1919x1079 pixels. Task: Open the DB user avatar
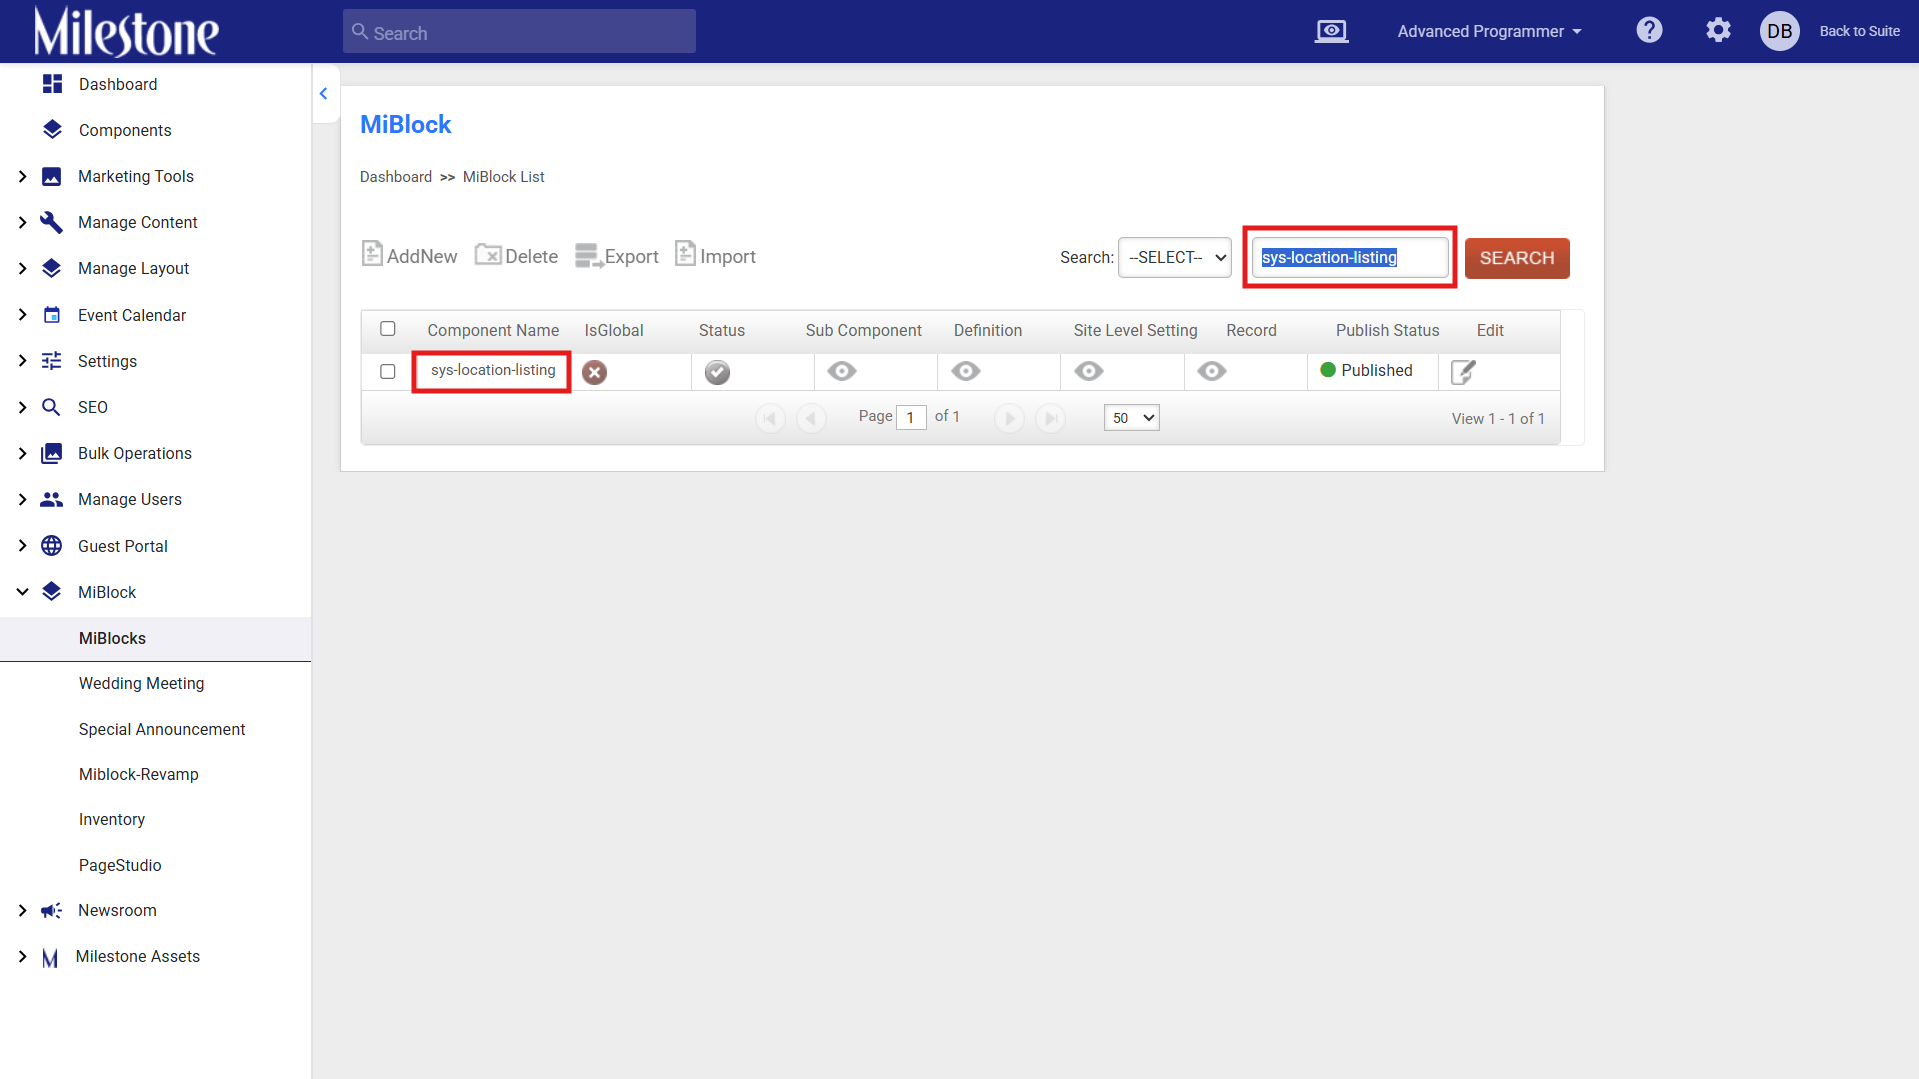pyautogui.click(x=1779, y=31)
